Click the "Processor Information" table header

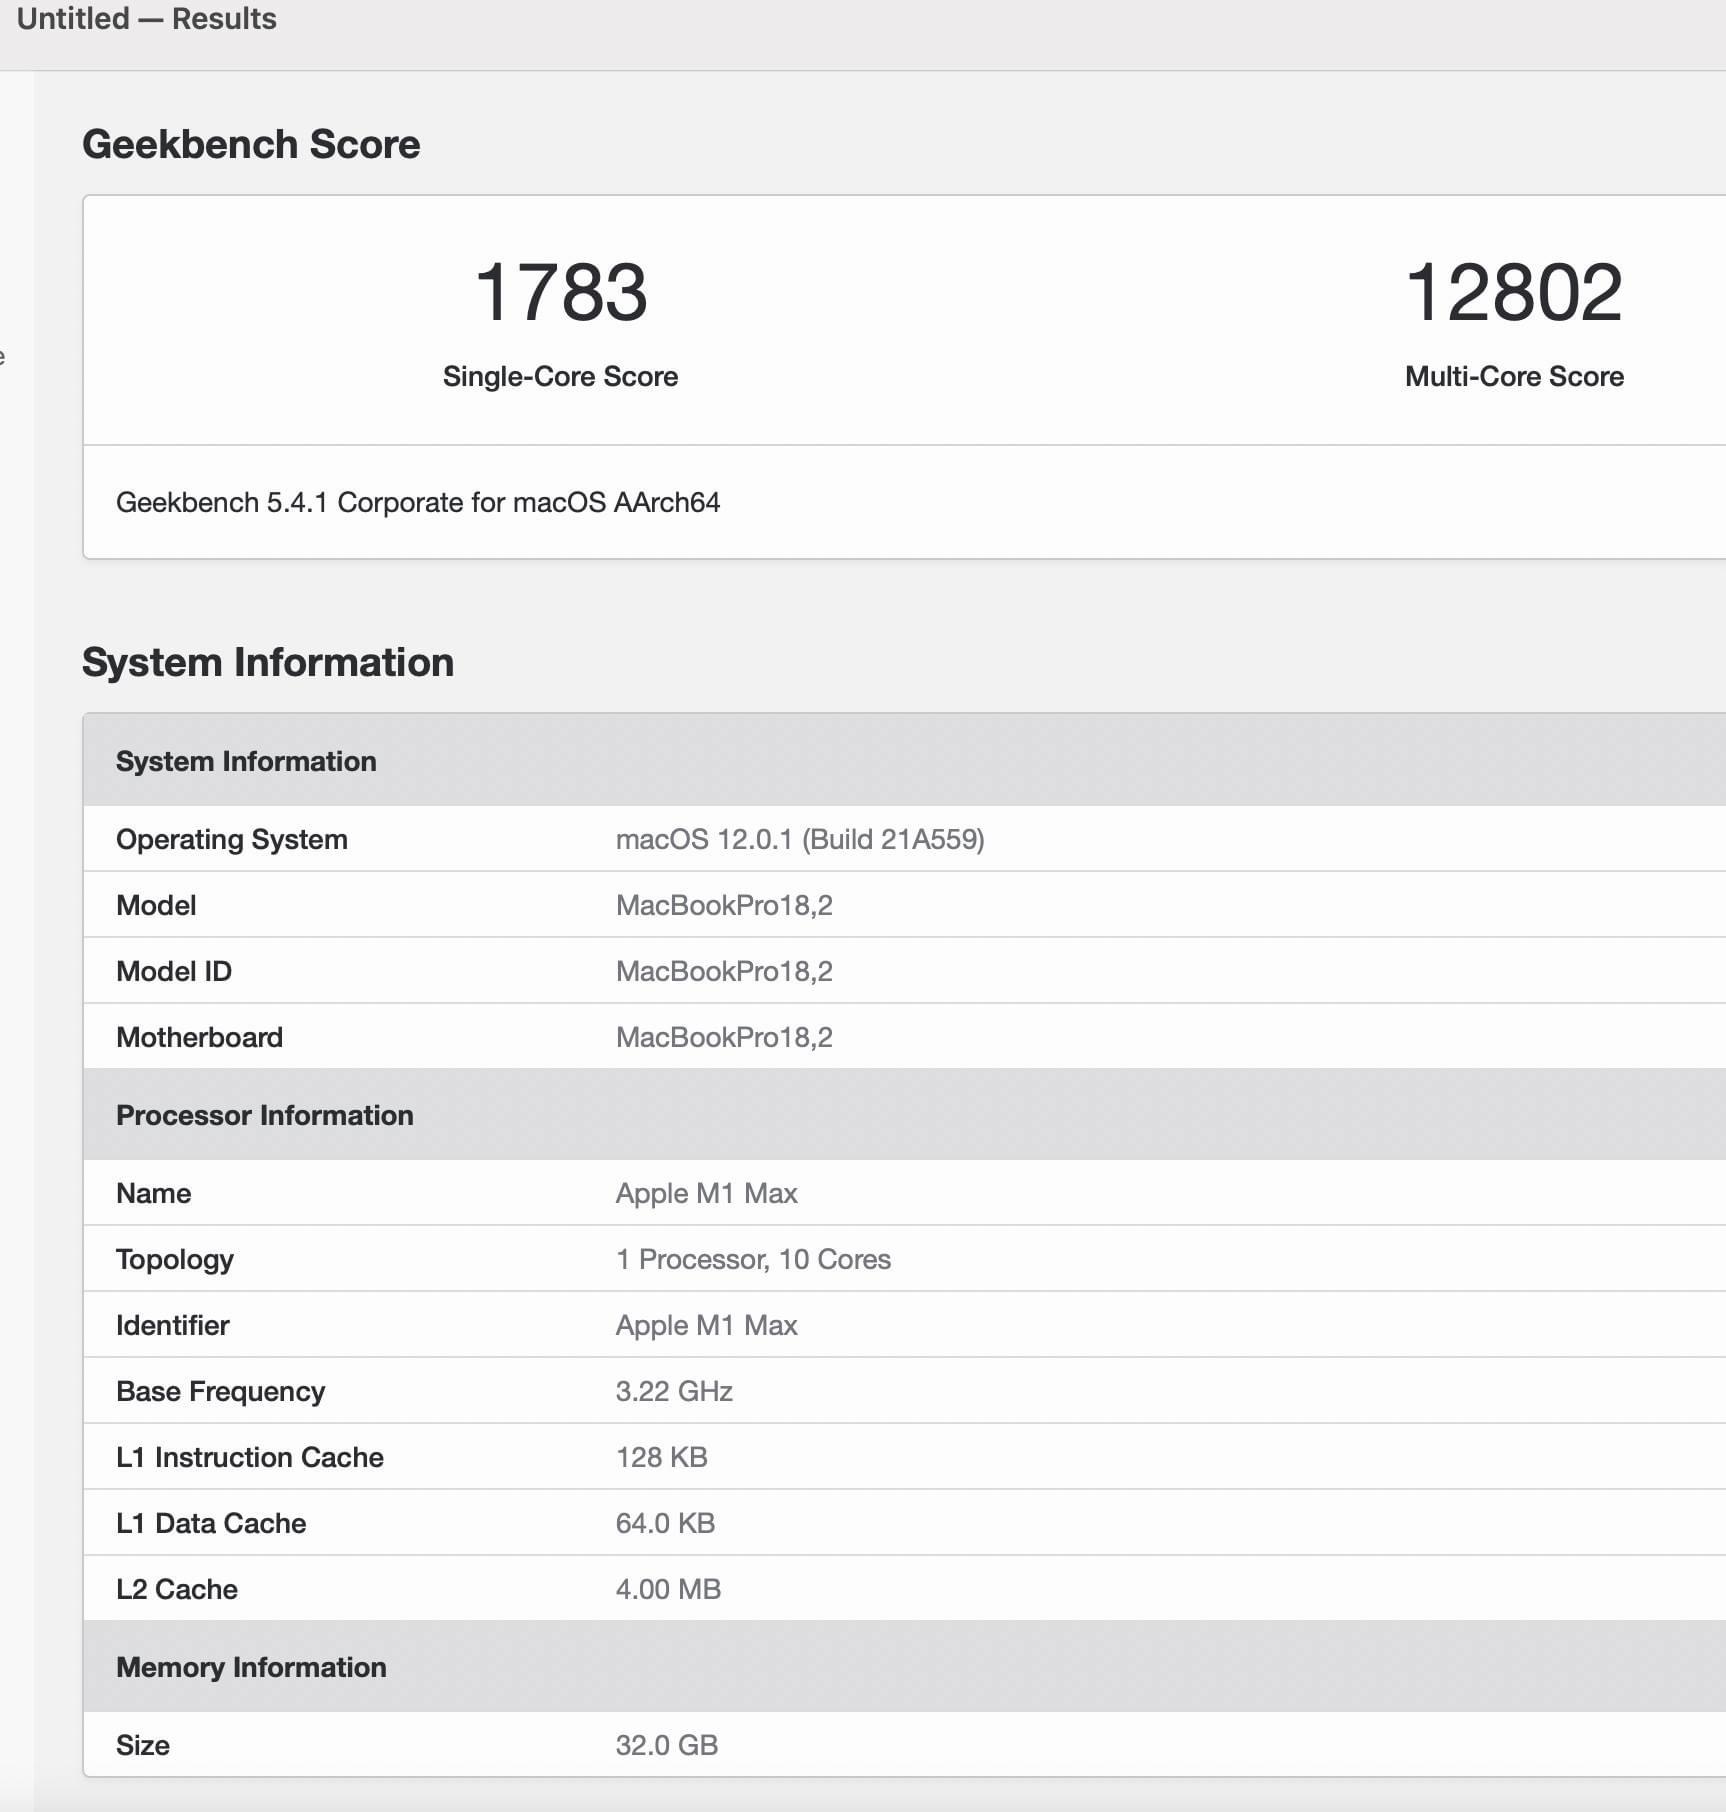point(904,1115)
